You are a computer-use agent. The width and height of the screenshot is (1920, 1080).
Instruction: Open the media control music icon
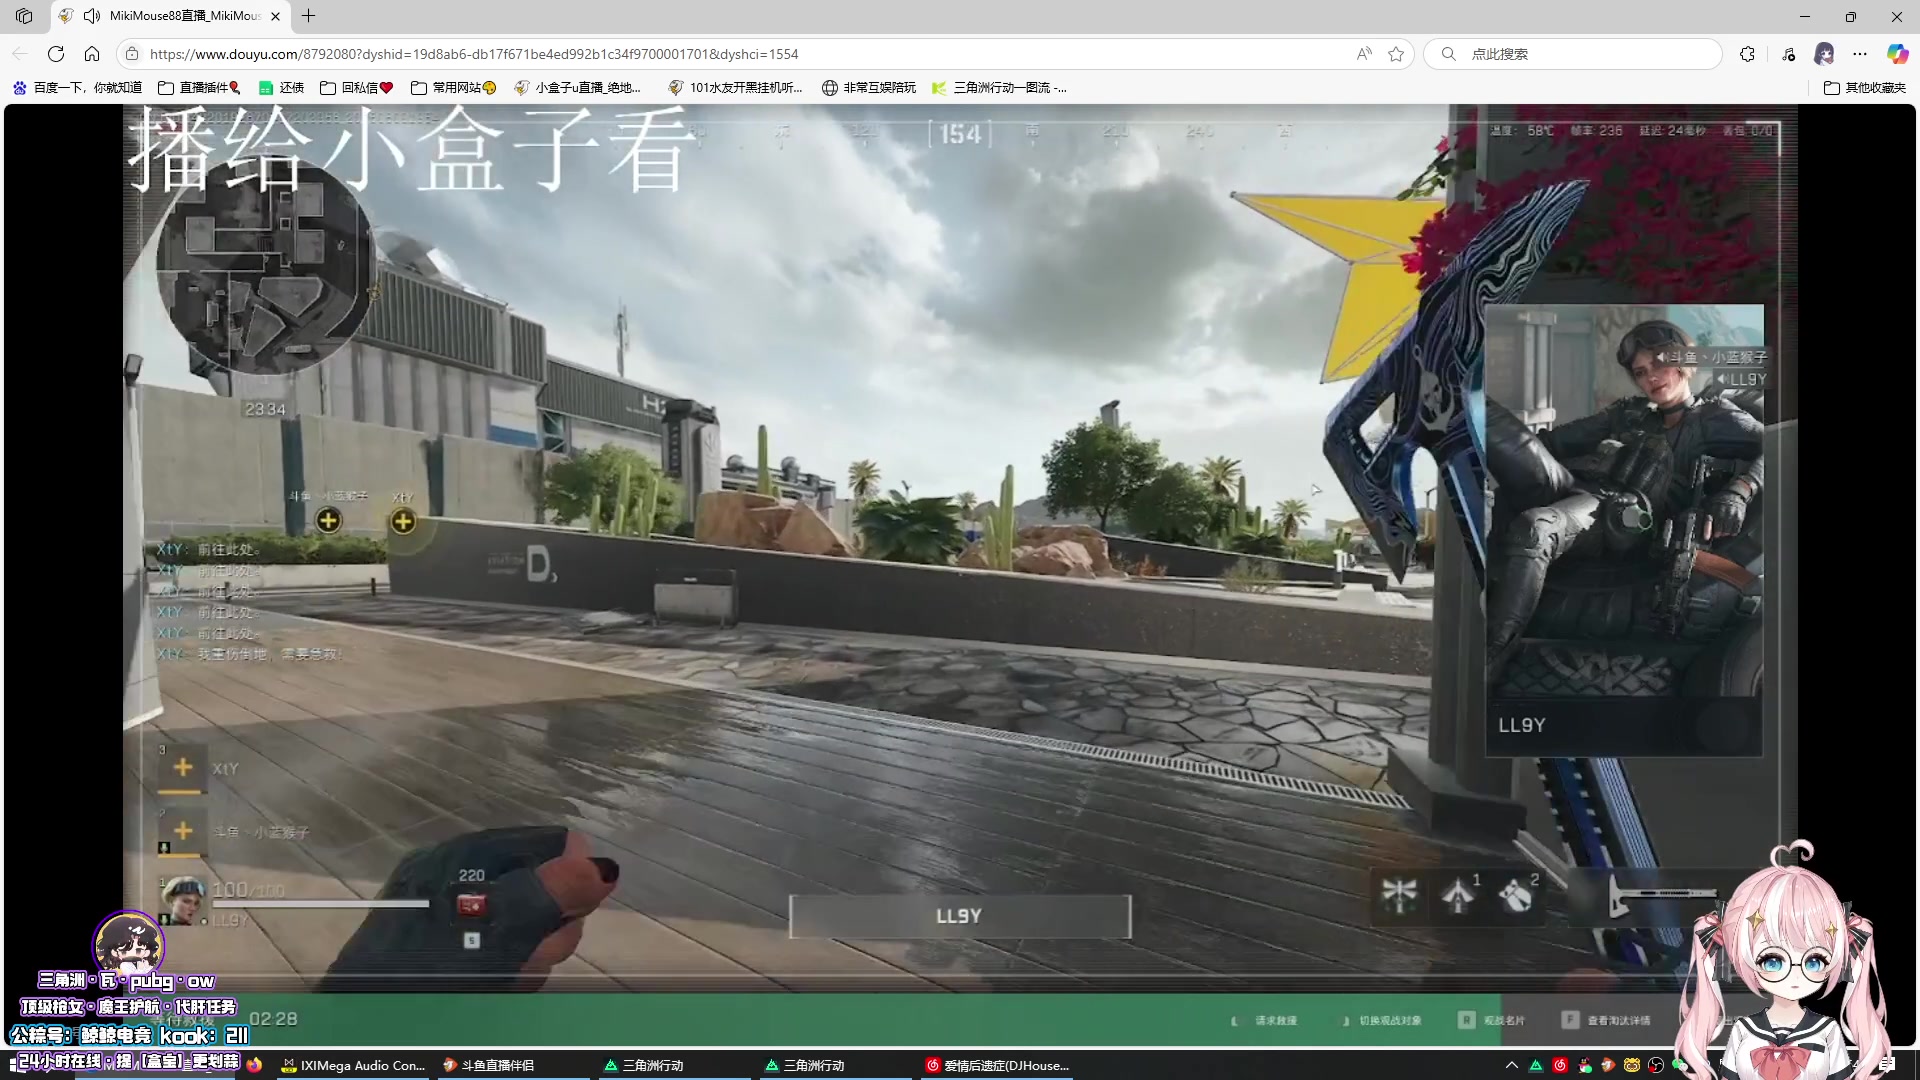tap(1788, 54)
